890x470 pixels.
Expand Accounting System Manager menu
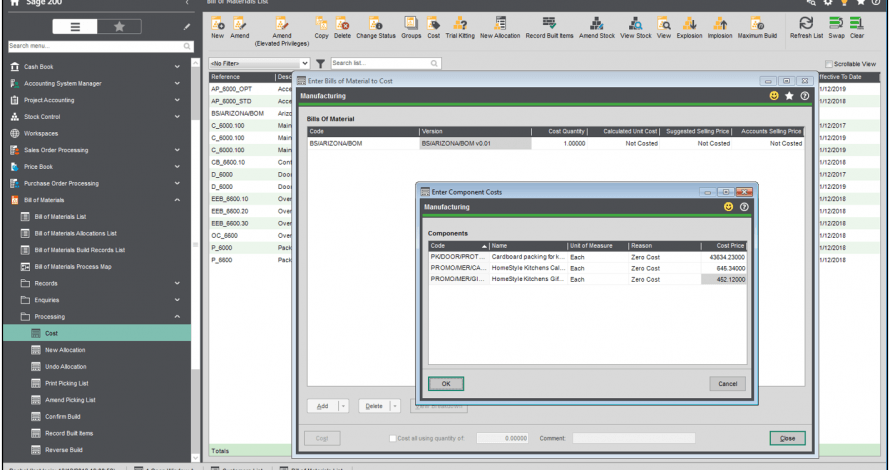[177, 83]
